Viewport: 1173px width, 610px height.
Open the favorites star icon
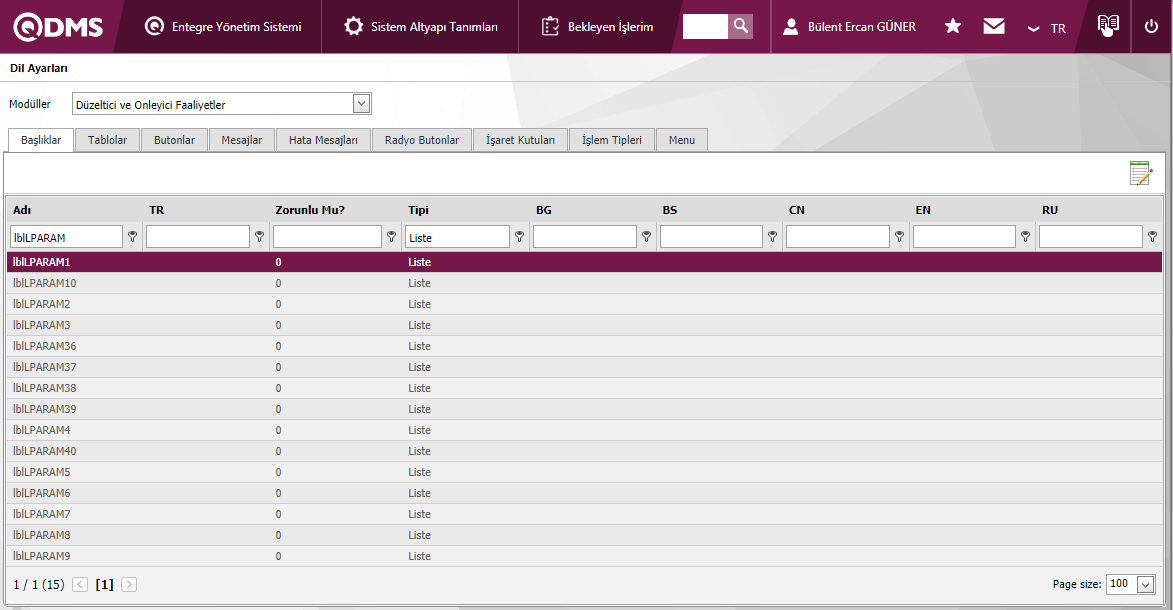[x=953, y=27]
